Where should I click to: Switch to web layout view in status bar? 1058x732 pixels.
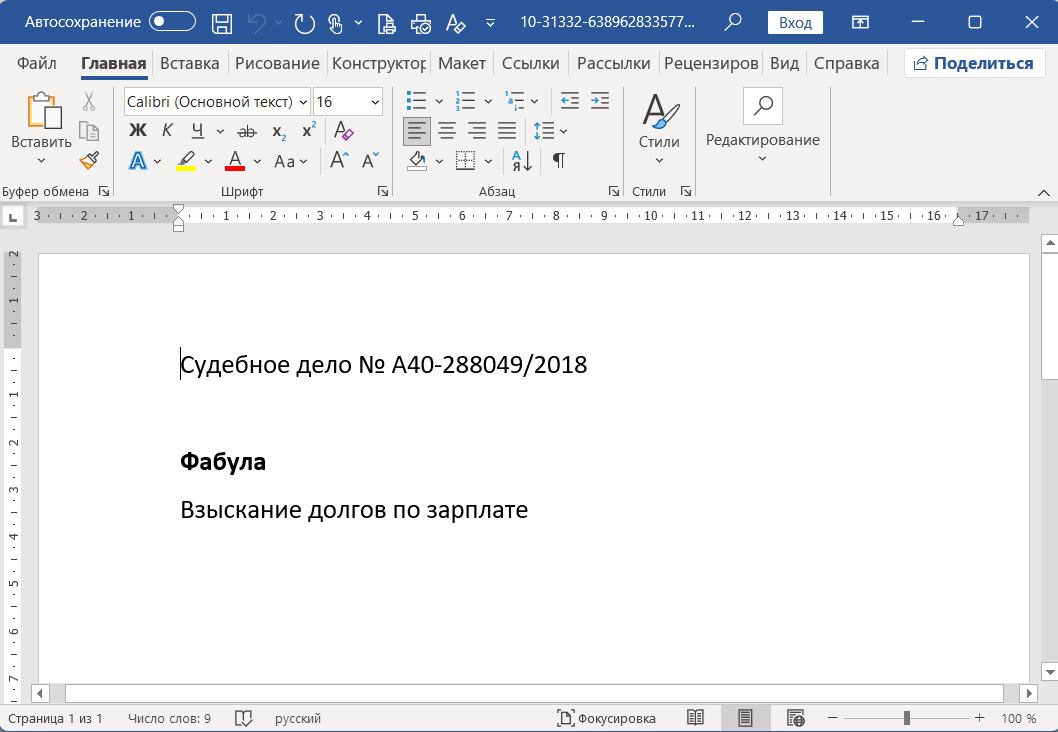(x=796, y=717)
